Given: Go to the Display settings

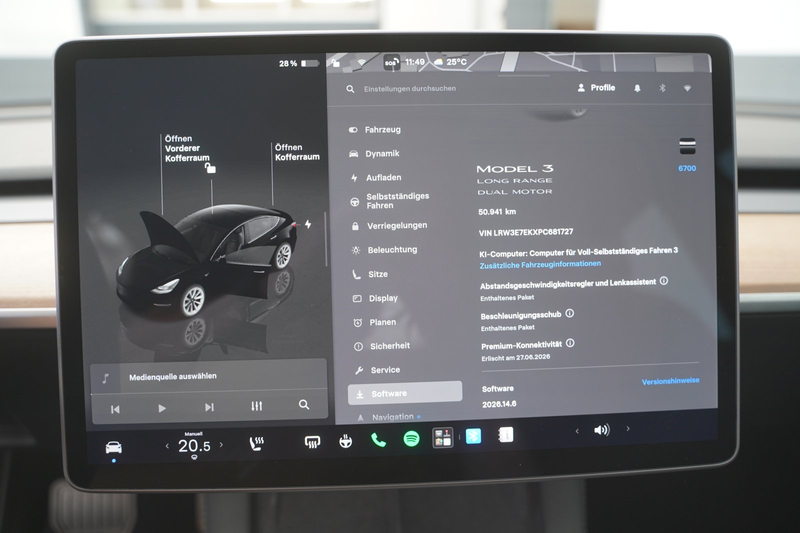Looking at the screenshot, I should point(375,298).
